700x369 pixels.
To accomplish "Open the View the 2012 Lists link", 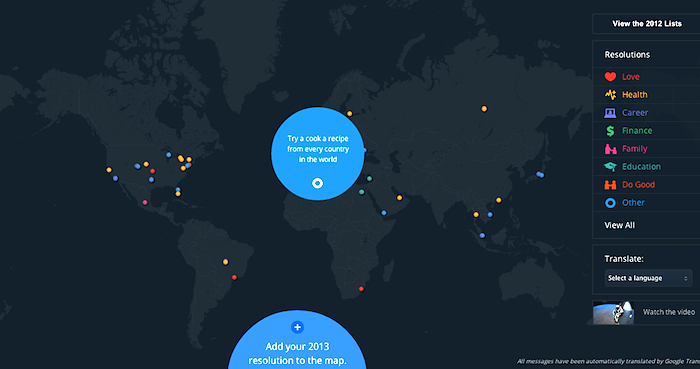I will click(647, 24).
